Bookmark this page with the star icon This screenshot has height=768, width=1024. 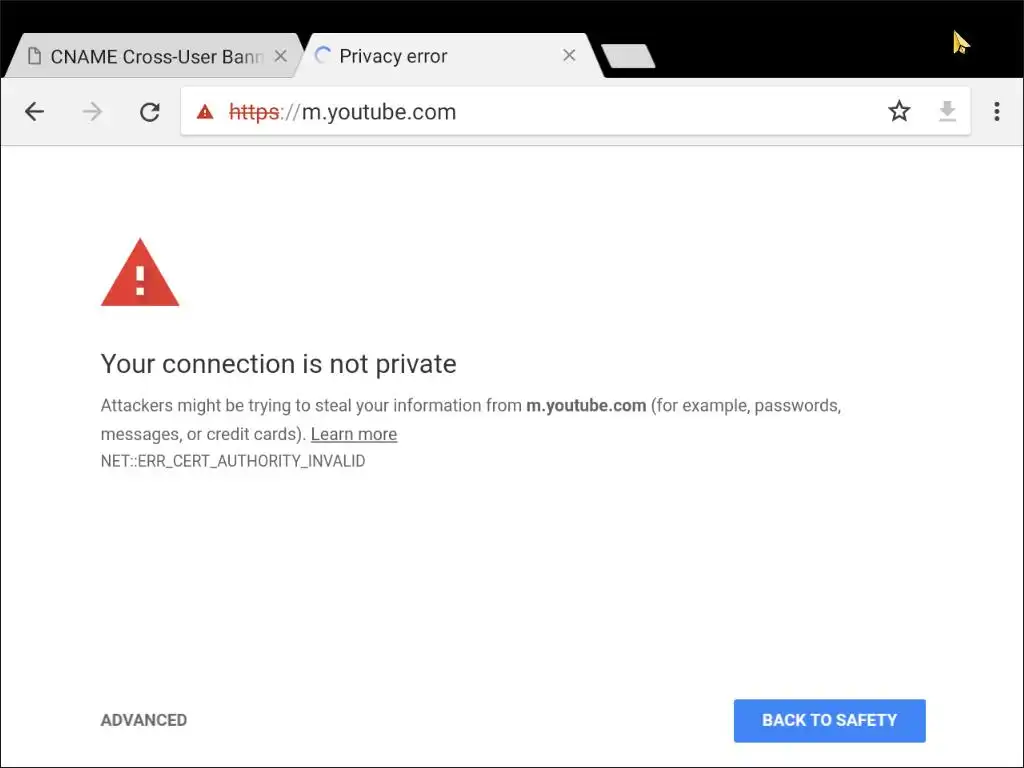click(x=899, y=112)
